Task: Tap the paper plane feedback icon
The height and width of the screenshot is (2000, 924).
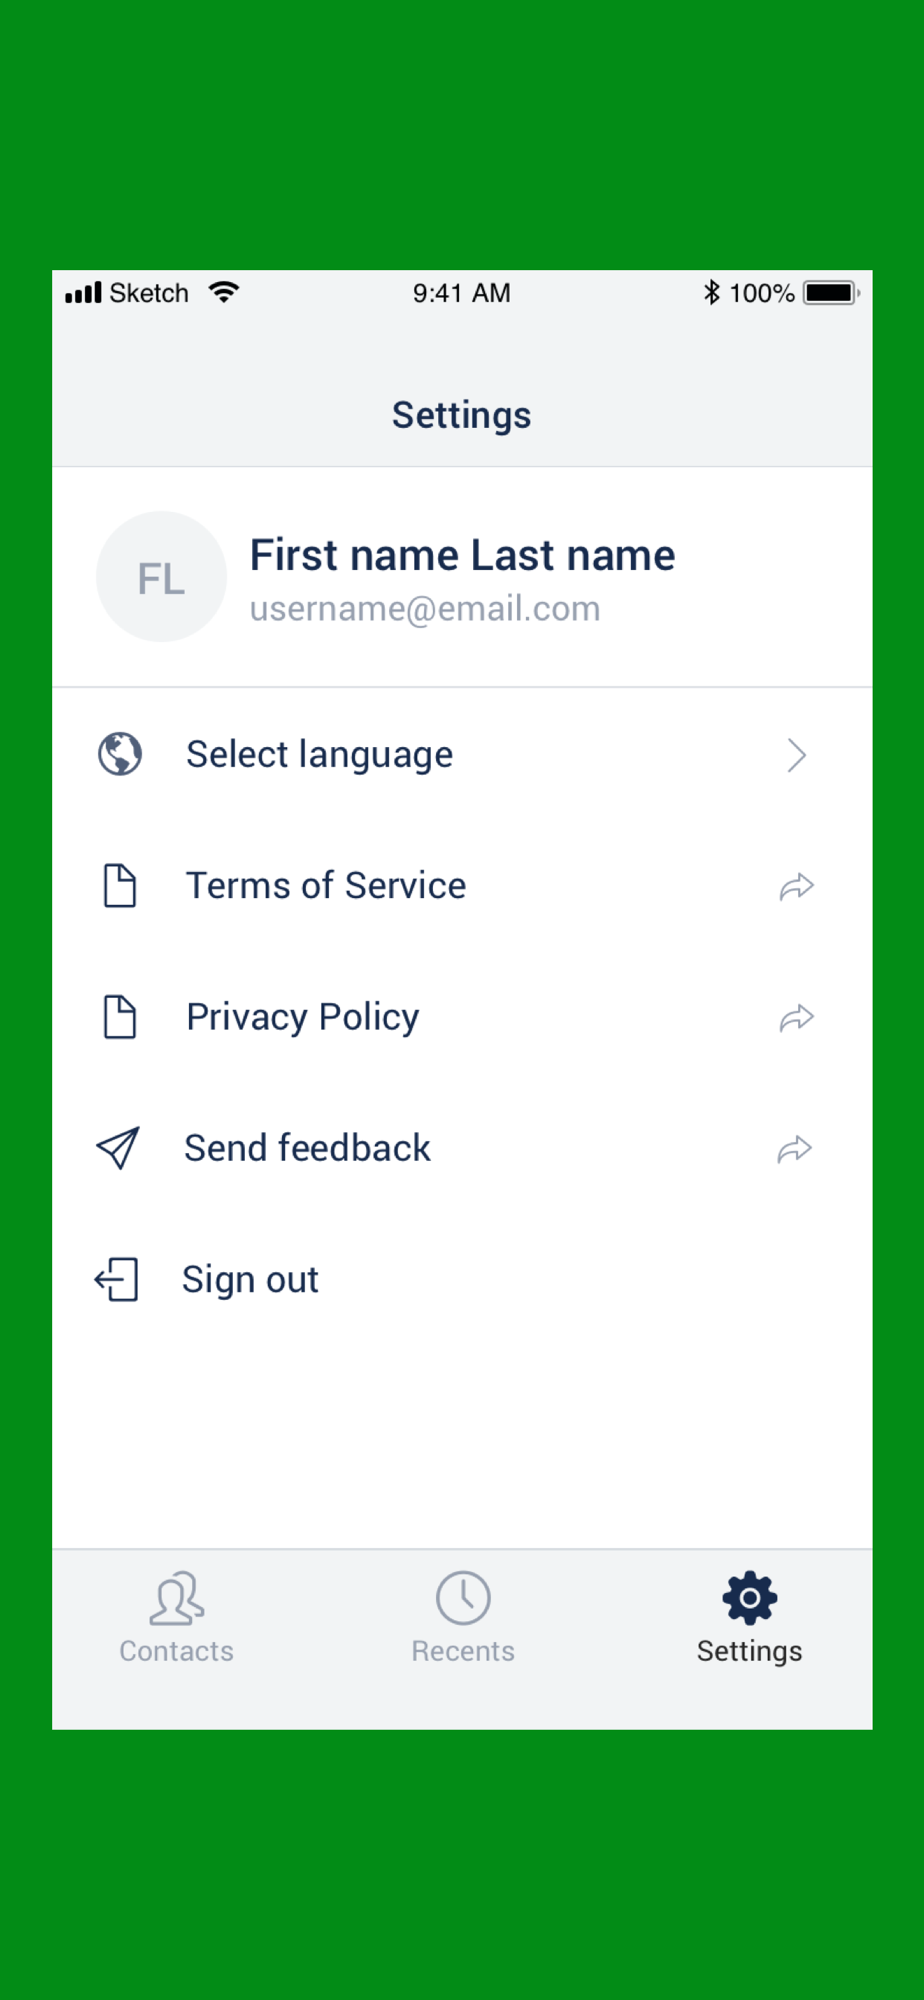Action: point(118,1148)
